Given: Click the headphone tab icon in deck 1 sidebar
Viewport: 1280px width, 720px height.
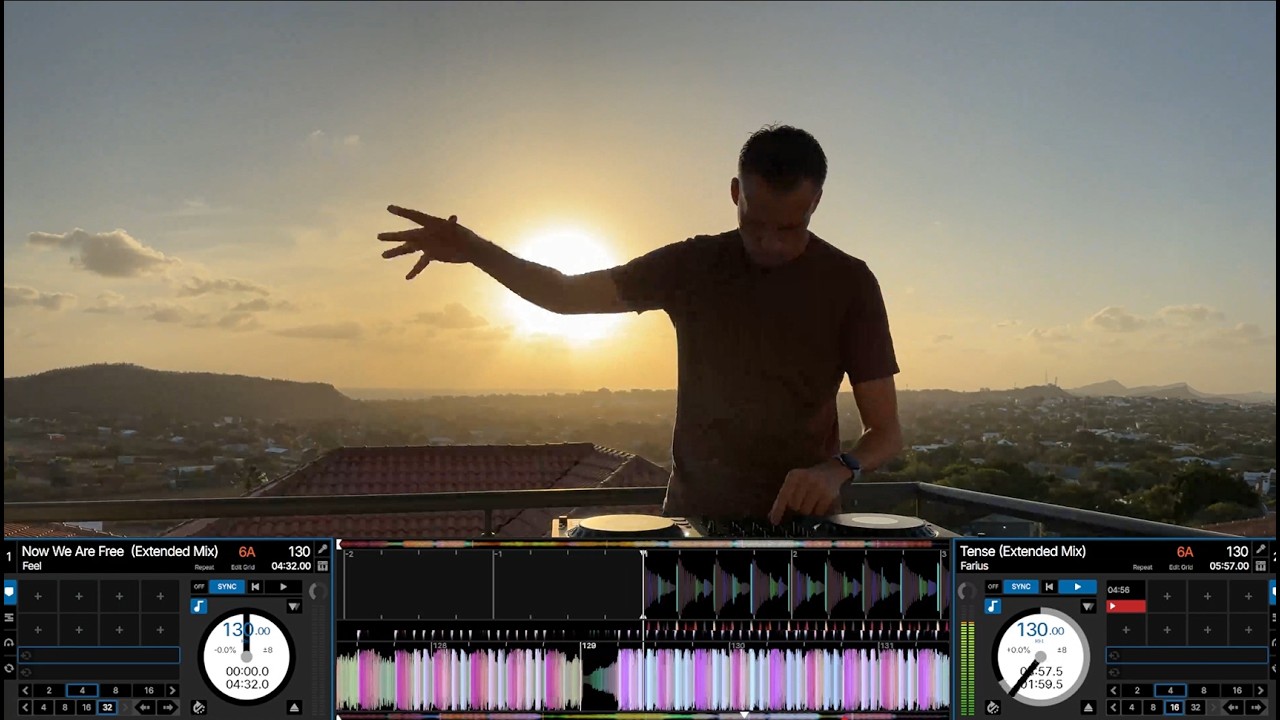Looking at the screenshot, I should pyautogui.click(x=9, y=642).
